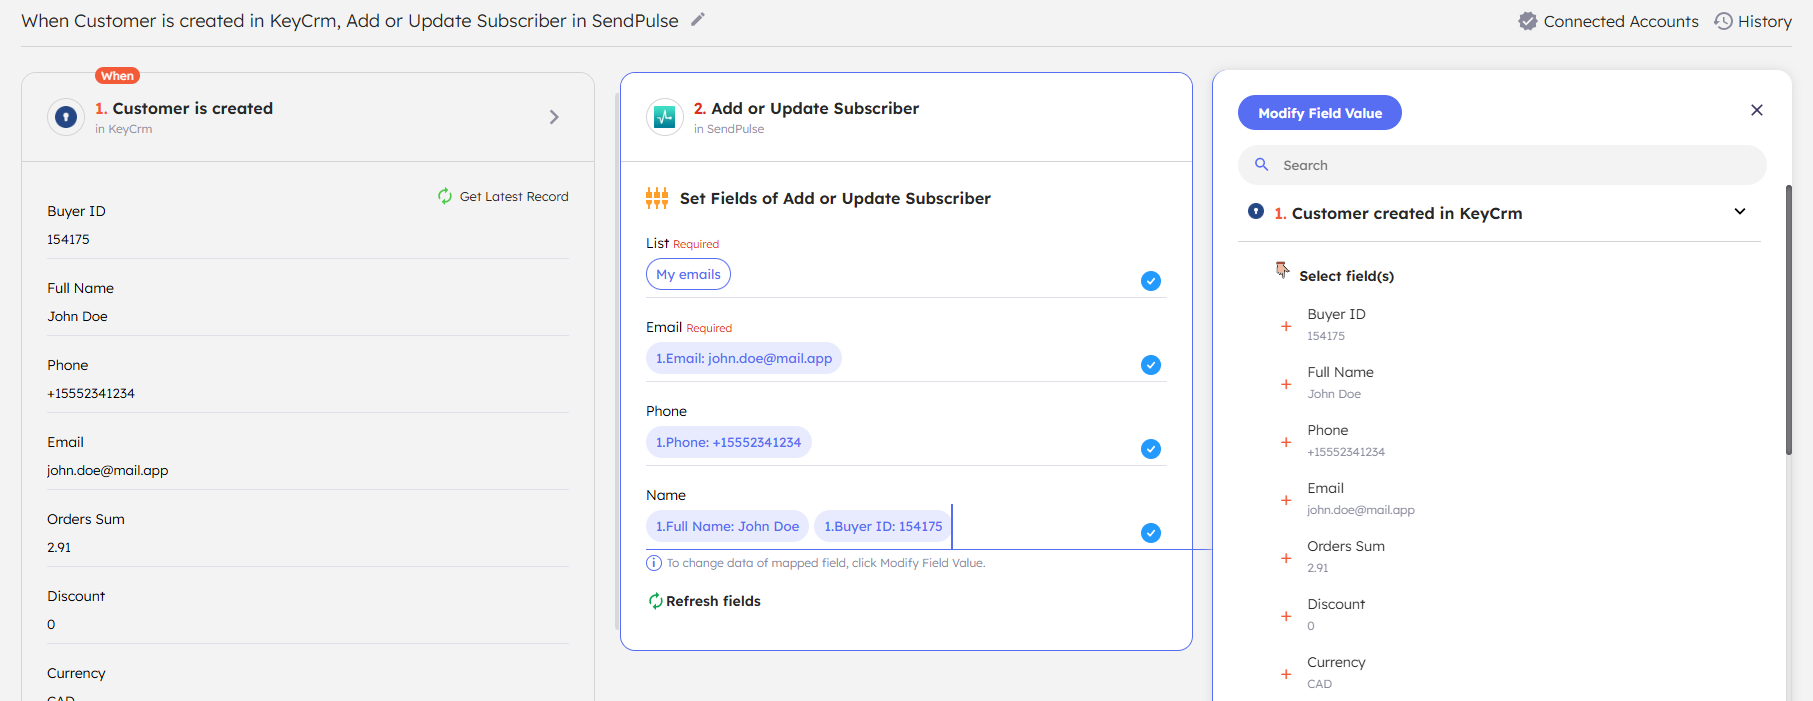Image resolution: width=1813 pixels, height=701 pixels.
Task: Click the info icon beside Modify Field hint
Action: (x=654, y=563)
